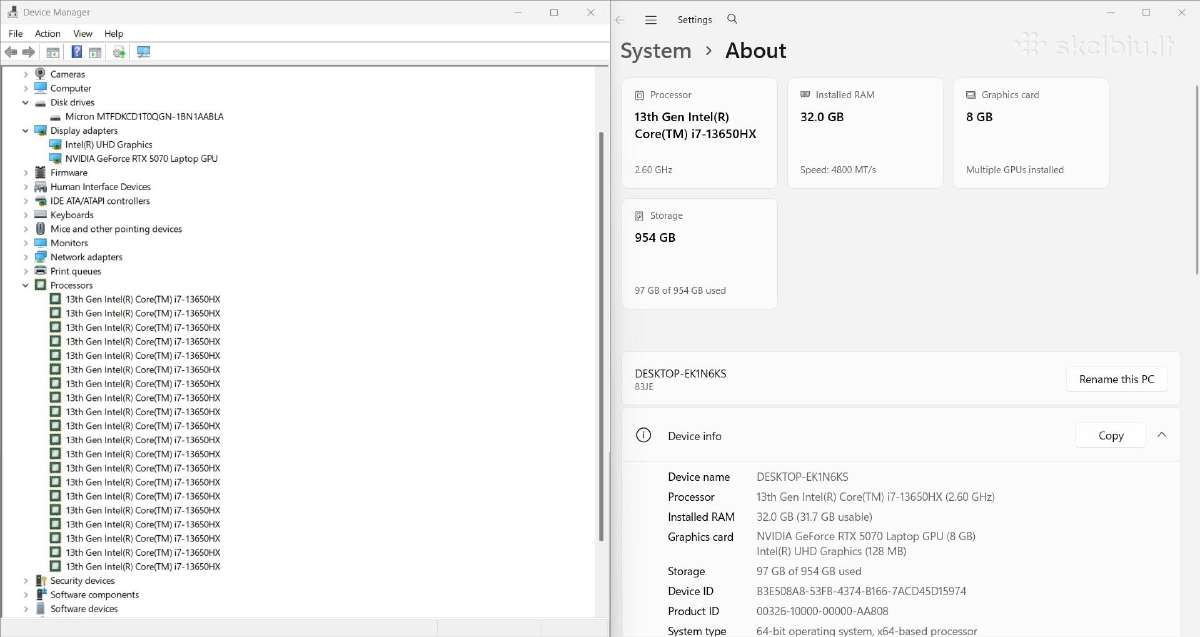Viewport: 1200px width, 637px height.
Task: Click the '13th Gen ... (2.60 GHz)' Processor value in Device info
Action: pyautogui.click(x=875, y=497)
